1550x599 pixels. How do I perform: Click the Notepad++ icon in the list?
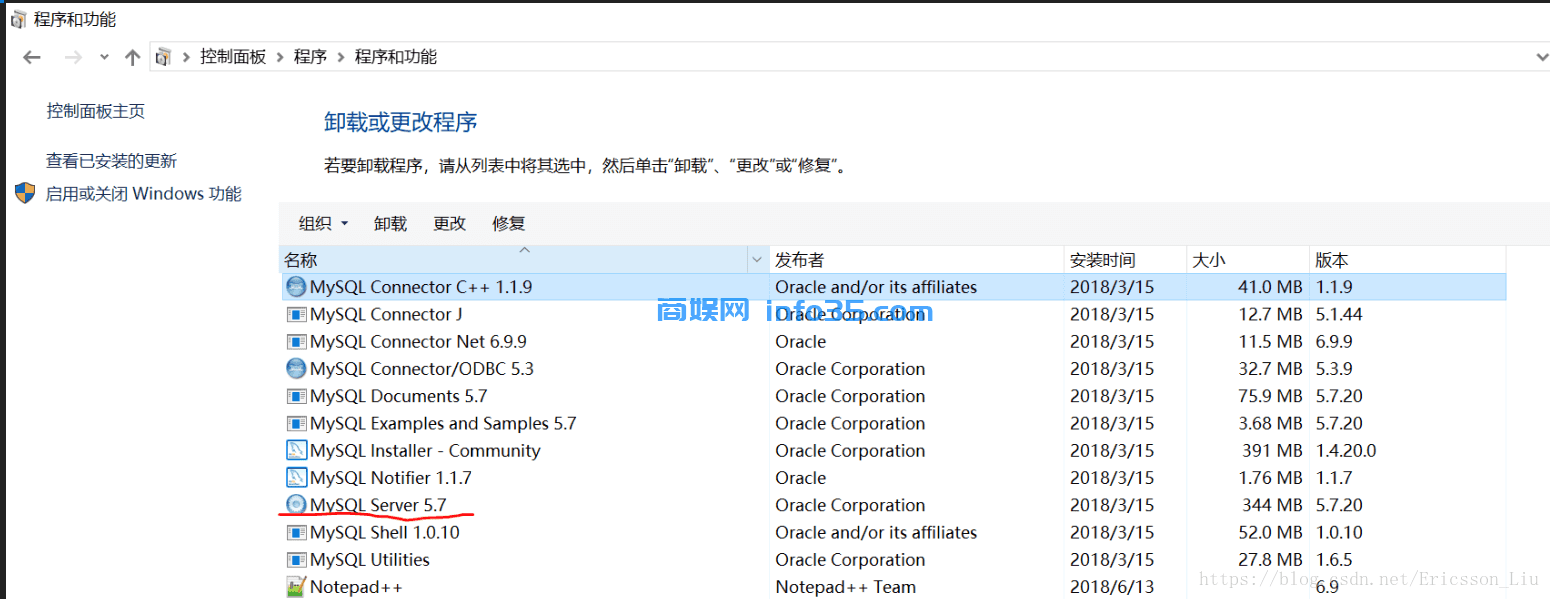tap(296, 586)
